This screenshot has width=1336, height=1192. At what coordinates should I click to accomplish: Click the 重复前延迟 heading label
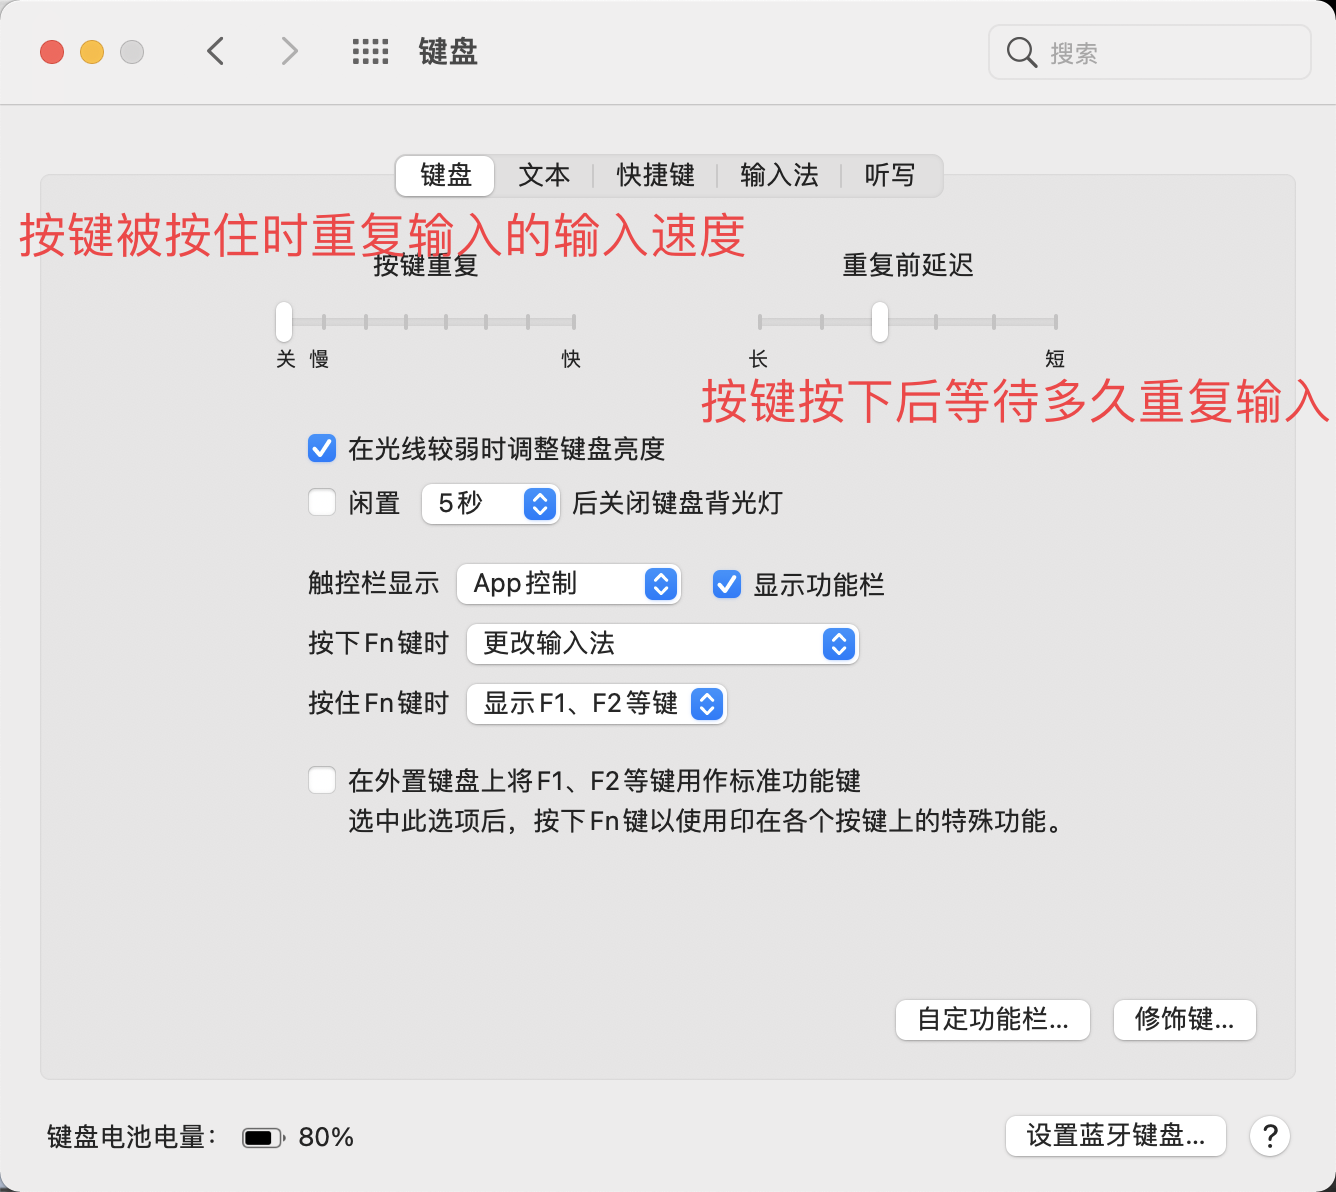click(908, 265)
